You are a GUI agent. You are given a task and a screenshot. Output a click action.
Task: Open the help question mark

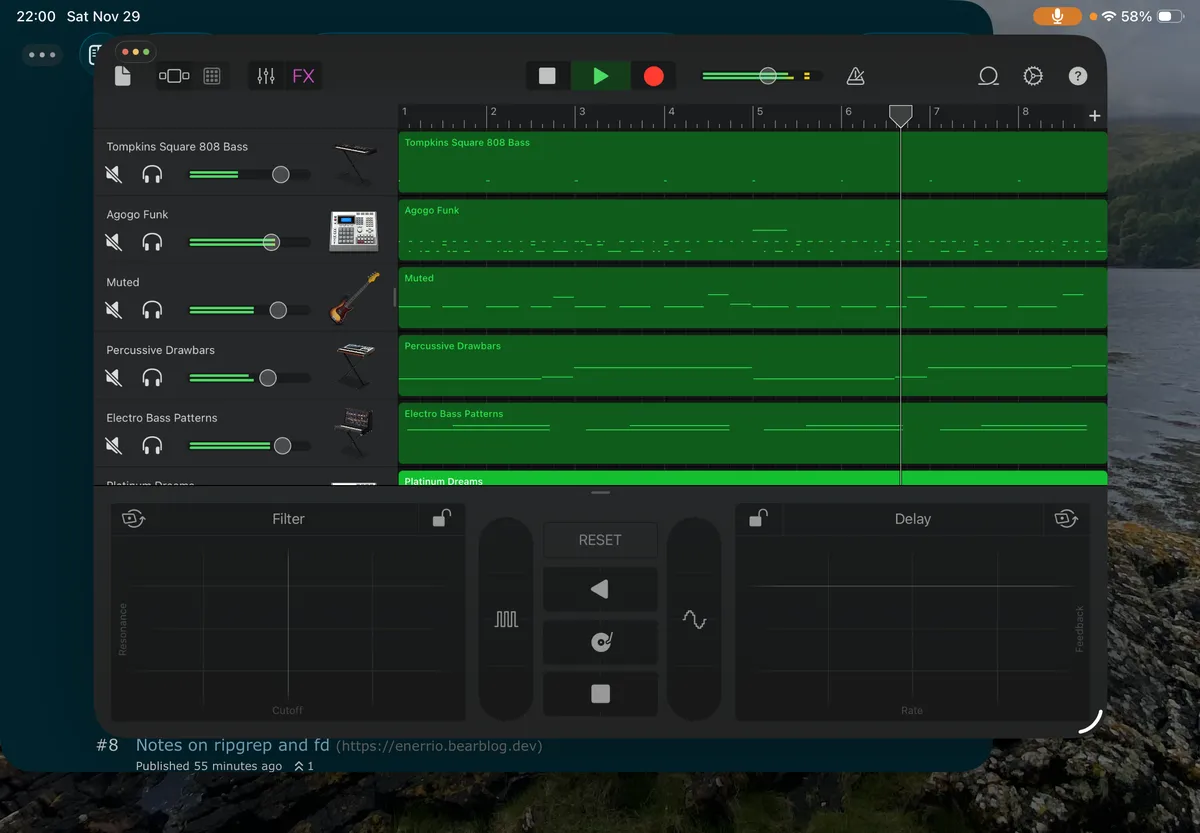tap(1077, 76)
